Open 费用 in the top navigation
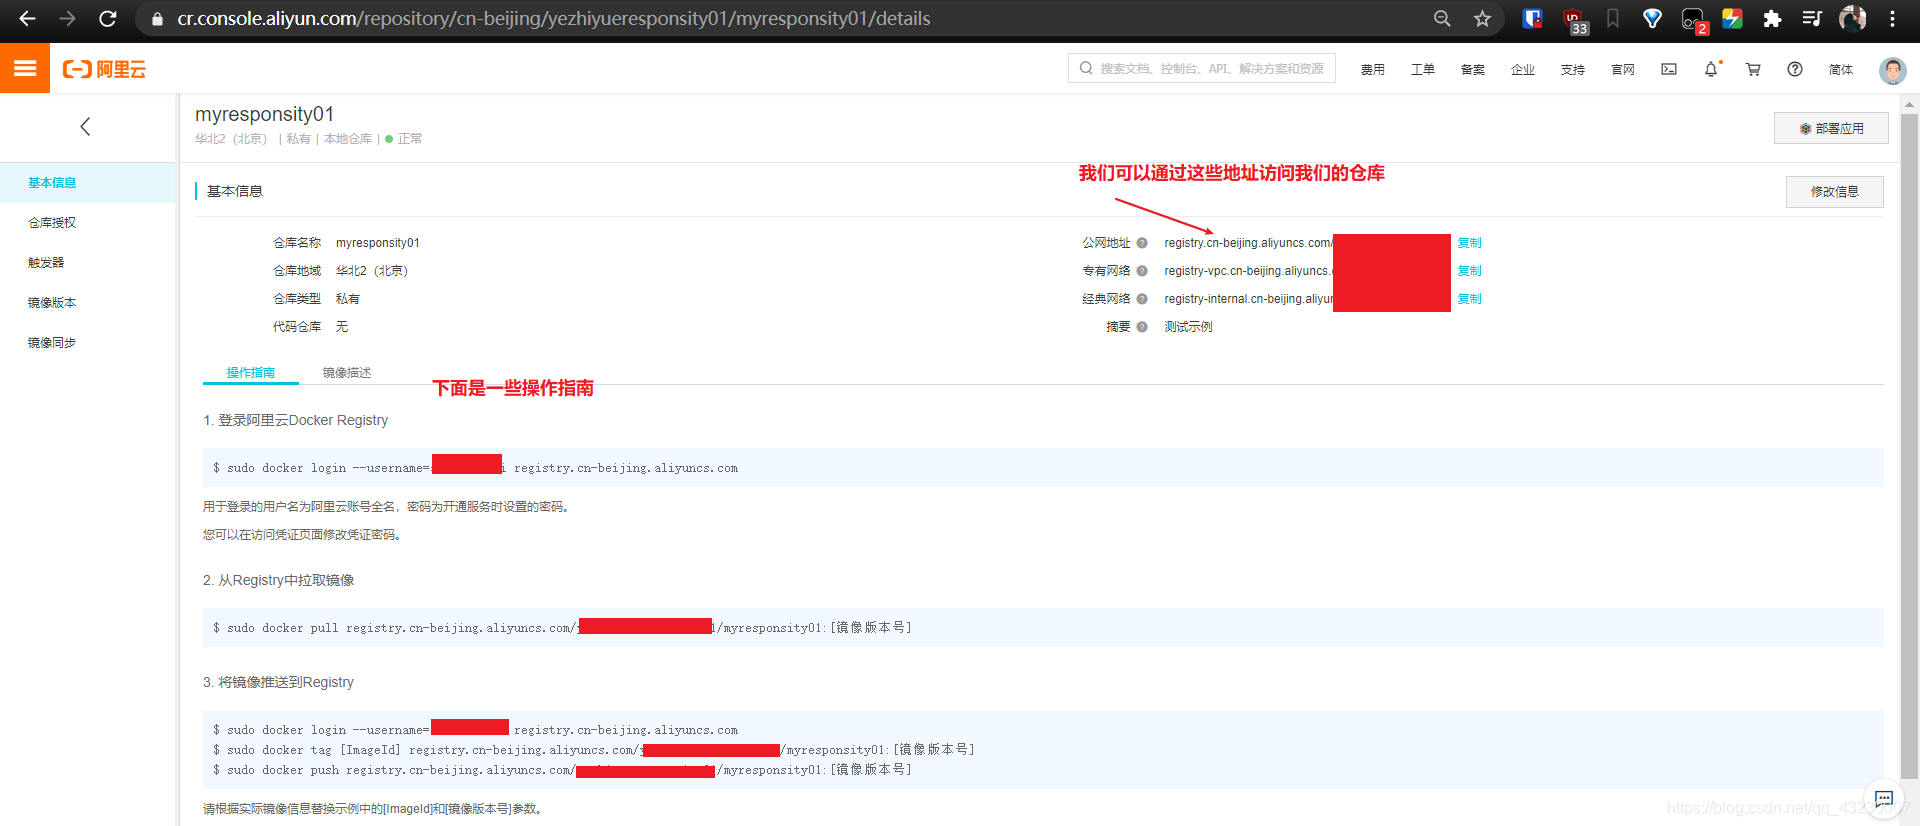The height and width of the screenshot is (826, 1920). [1373, 70]
